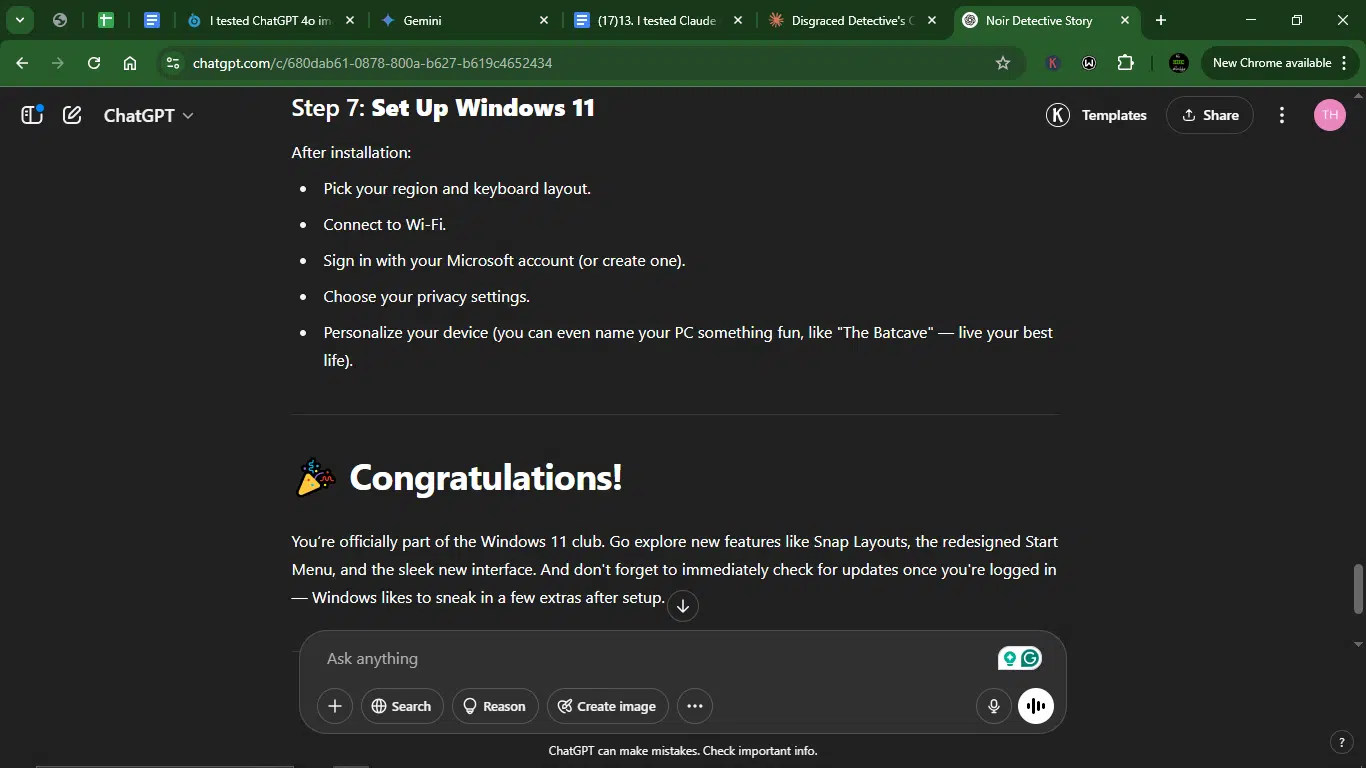Screen dimensions: 1366x768
Task: Close the Gemini tab
Action: tap(543, 20)
